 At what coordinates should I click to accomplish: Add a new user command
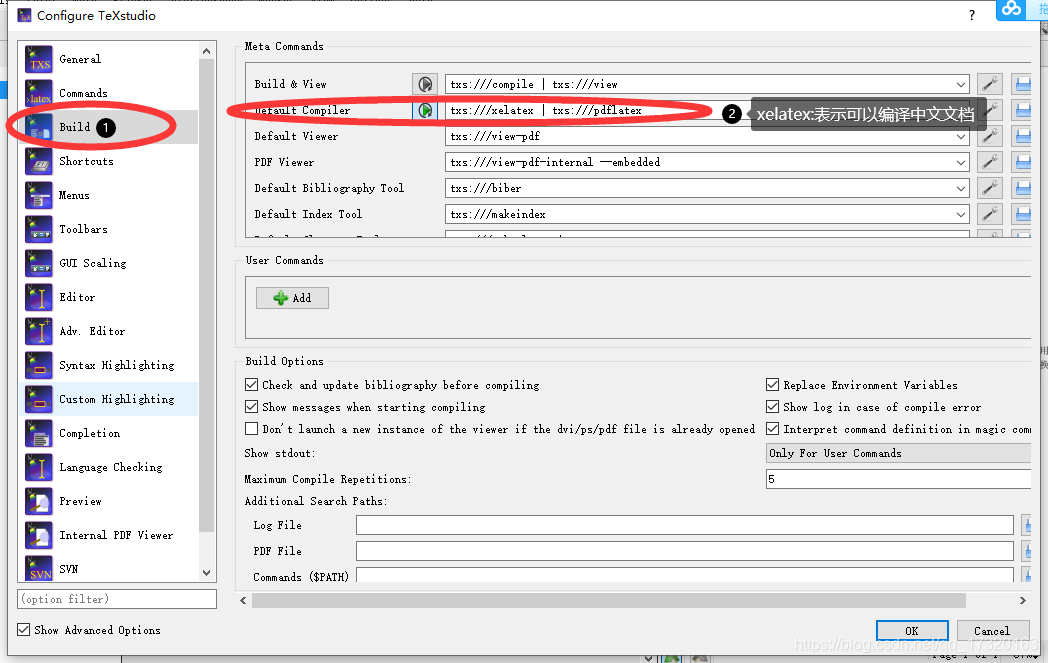(292, 298)
